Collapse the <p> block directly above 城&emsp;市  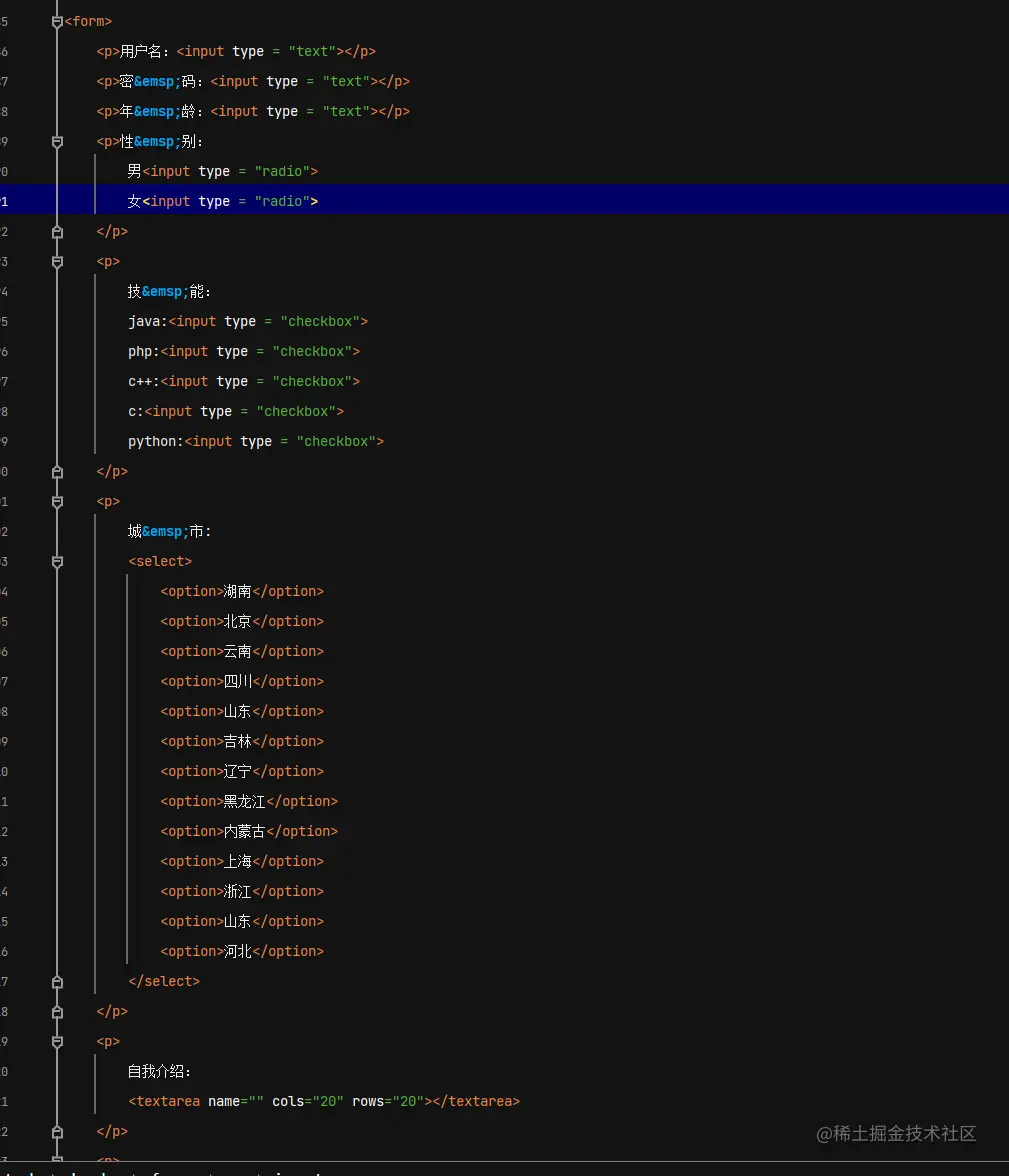pyautogui.click(x=57, y=502)
